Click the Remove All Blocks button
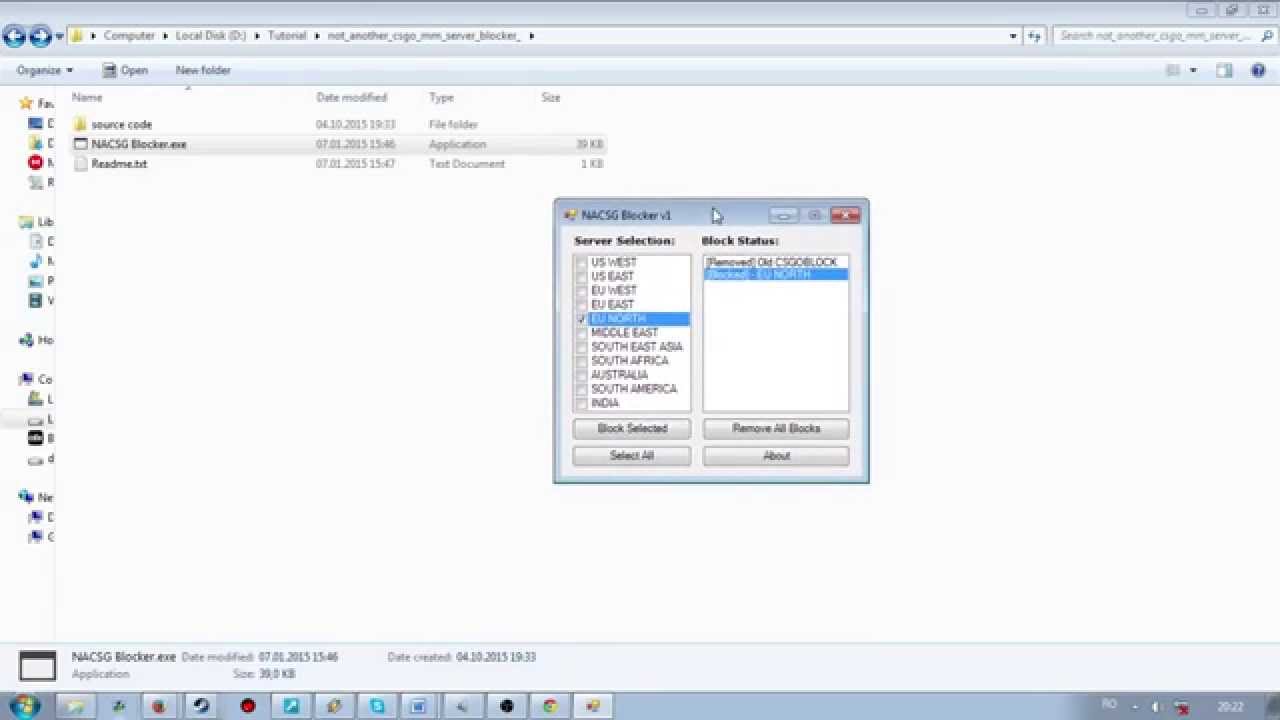1280x720 pixels. (x=776, y=428)
